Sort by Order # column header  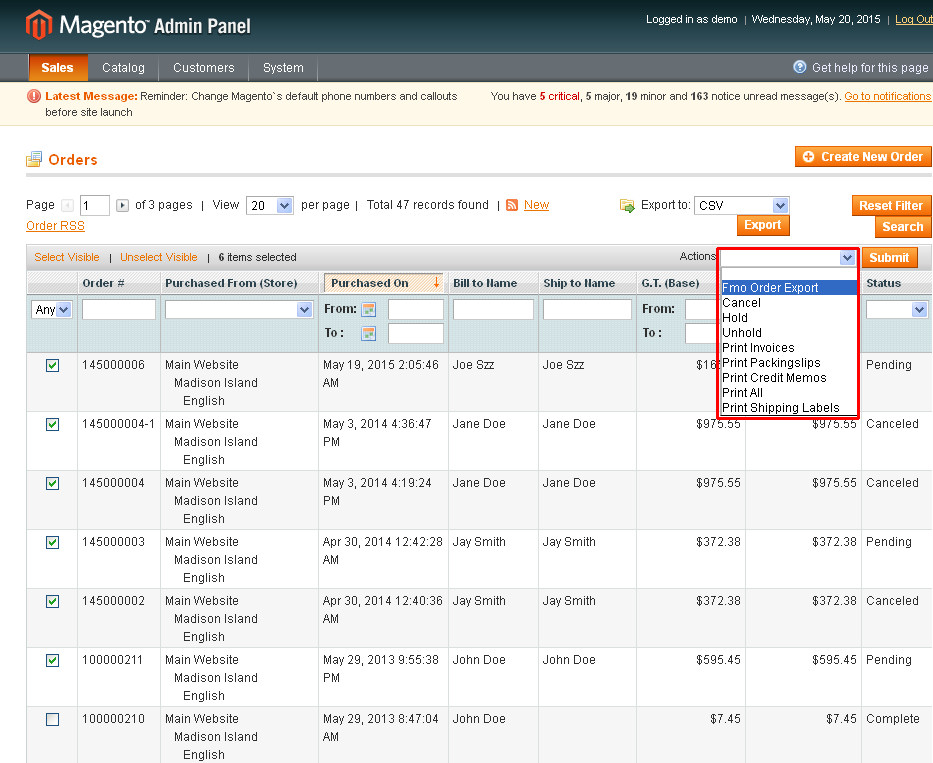click(x=104, y=283)
